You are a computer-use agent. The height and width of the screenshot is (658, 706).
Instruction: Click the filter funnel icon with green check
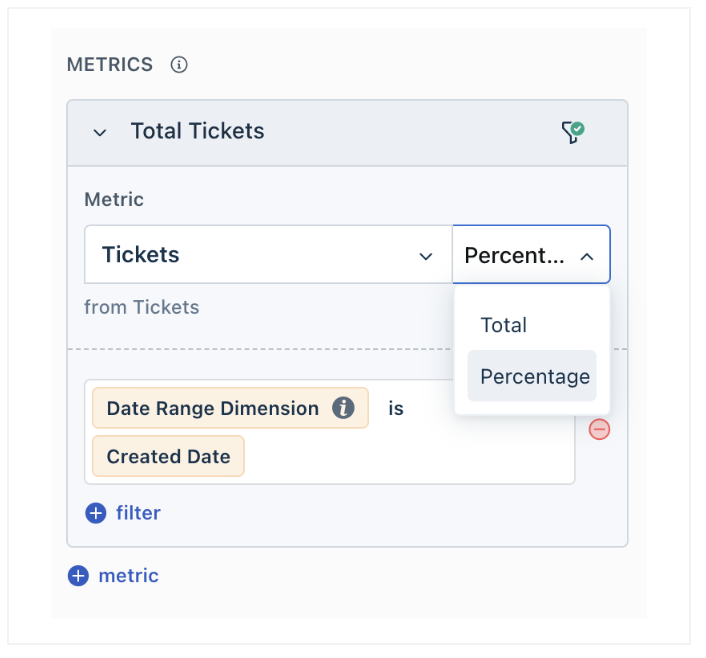(573, 132)
